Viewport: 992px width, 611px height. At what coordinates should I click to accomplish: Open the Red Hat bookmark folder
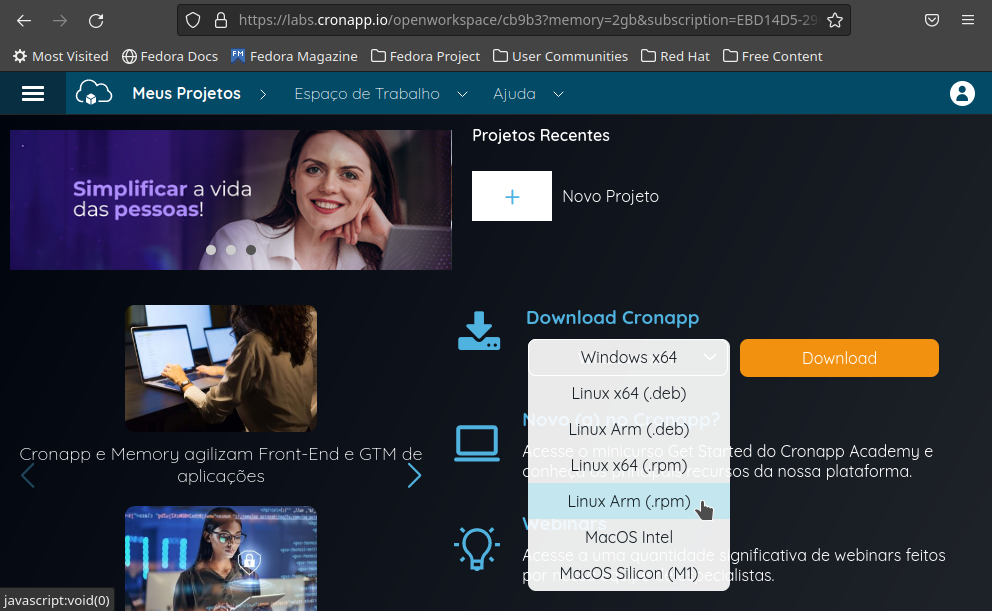pos(676,56)
